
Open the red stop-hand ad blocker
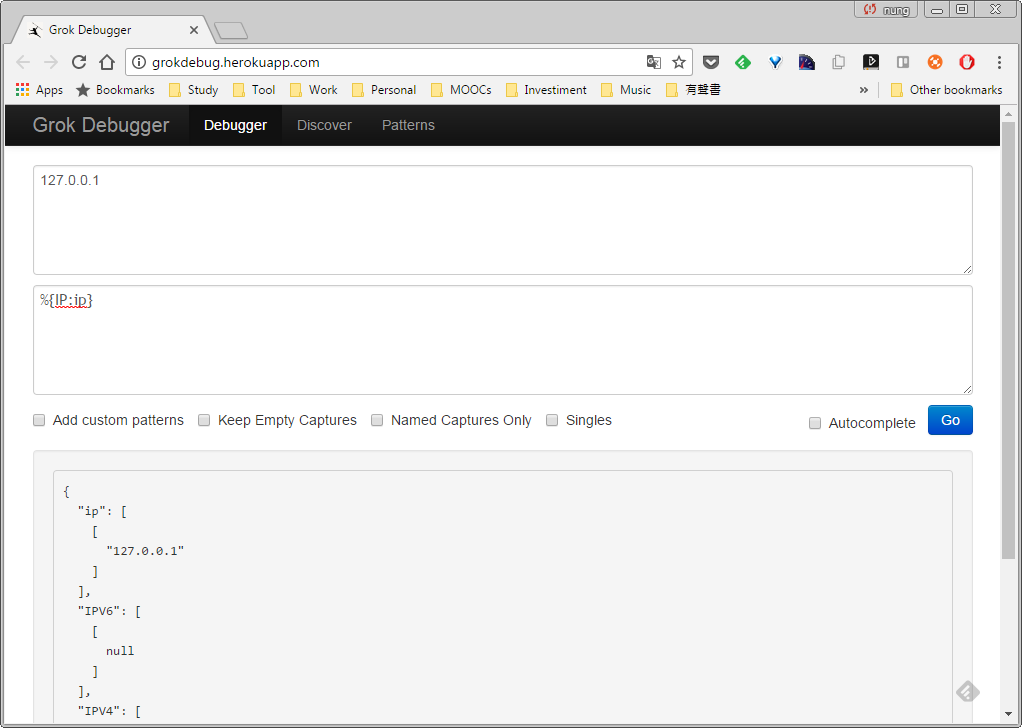pyautogui.click(x=967, y=63)
